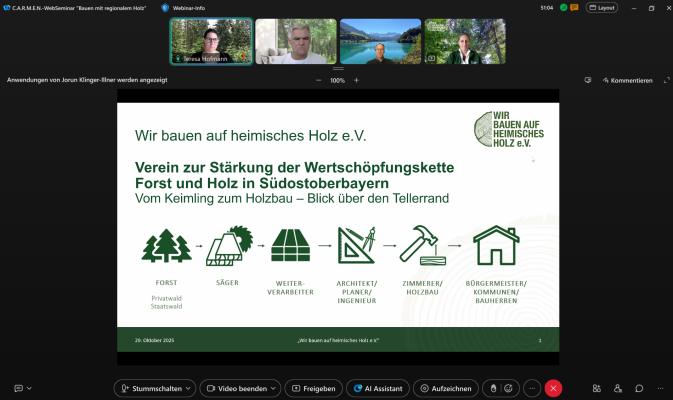Click the microphone icon in Stummschalten button

125,388
